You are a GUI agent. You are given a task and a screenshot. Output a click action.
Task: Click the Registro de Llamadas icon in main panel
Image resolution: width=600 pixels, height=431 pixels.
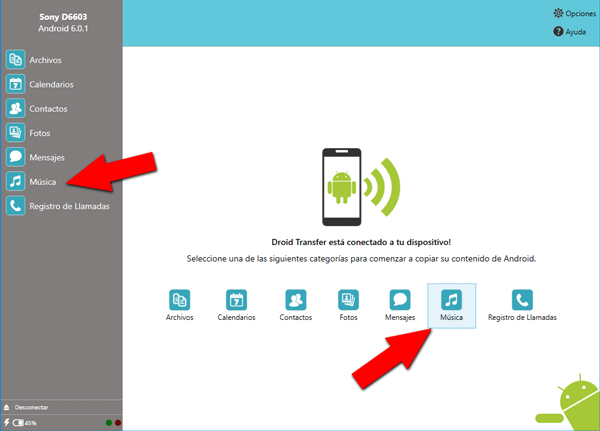coord(522,300)
